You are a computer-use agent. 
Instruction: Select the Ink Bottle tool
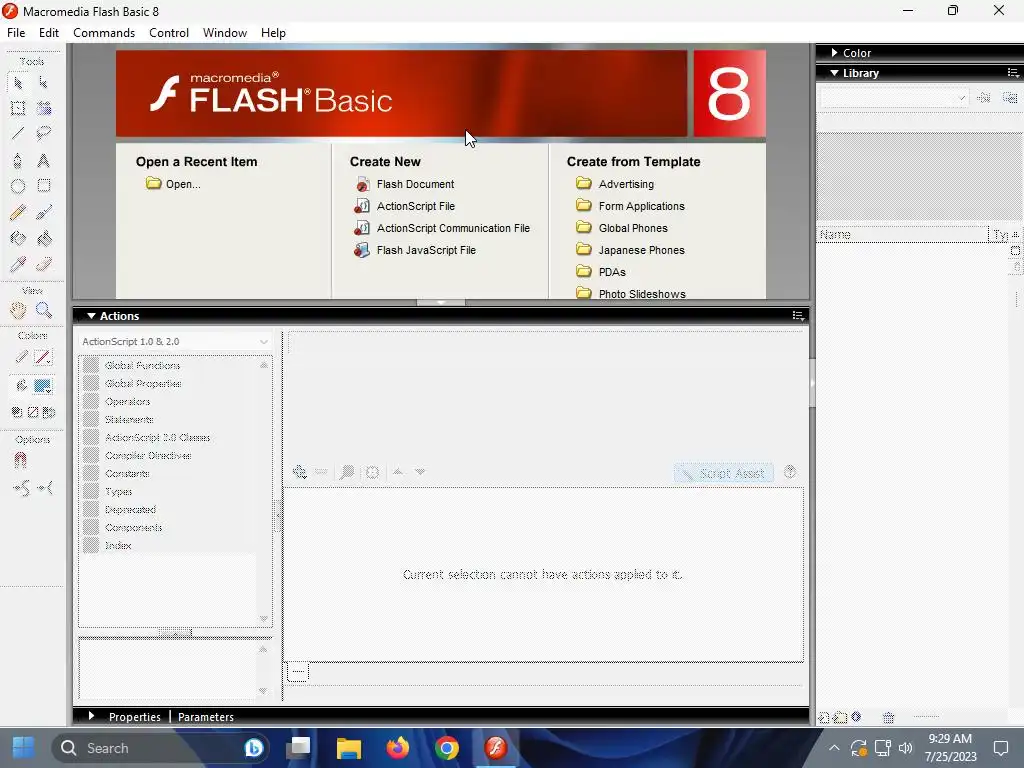point(18,238)
